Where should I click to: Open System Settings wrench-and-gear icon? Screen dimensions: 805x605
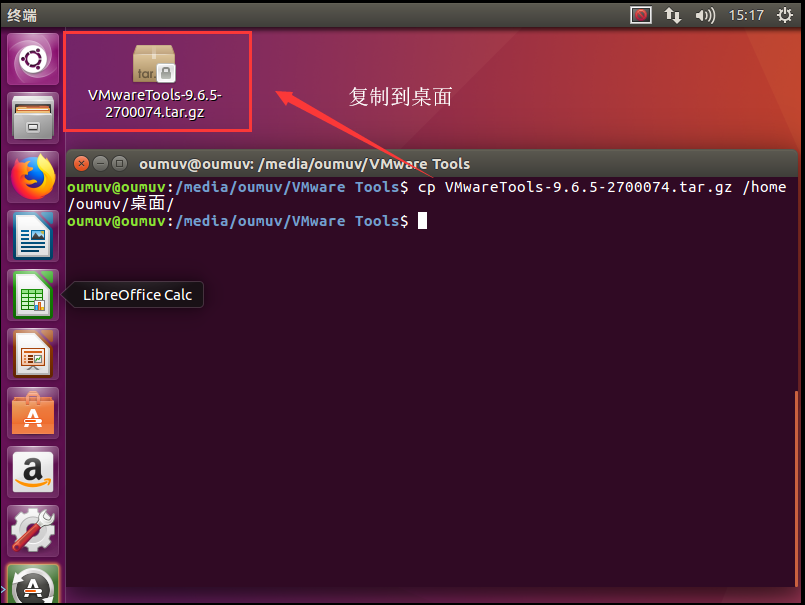(33, 531)
